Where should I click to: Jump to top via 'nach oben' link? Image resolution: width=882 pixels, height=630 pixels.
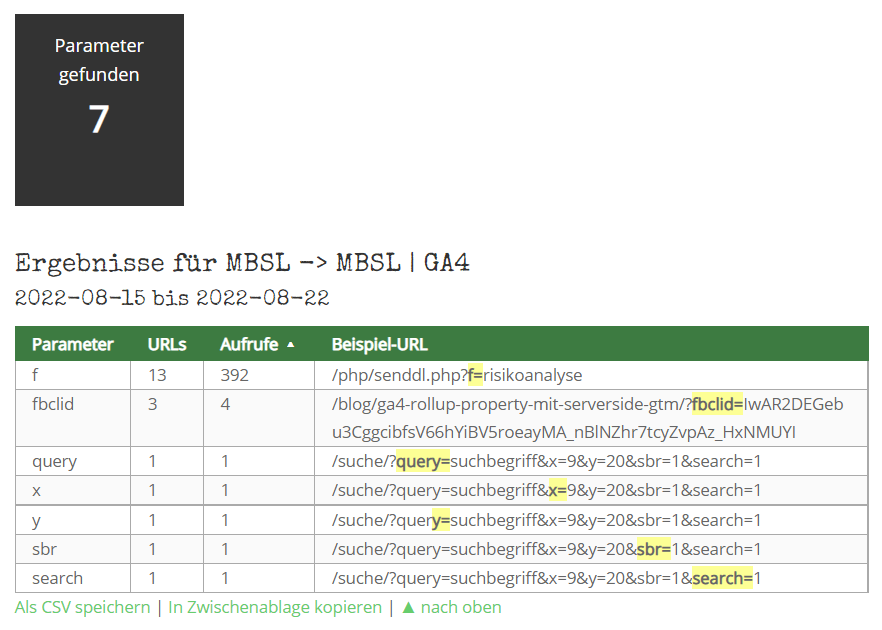click(x=451, y=607)
